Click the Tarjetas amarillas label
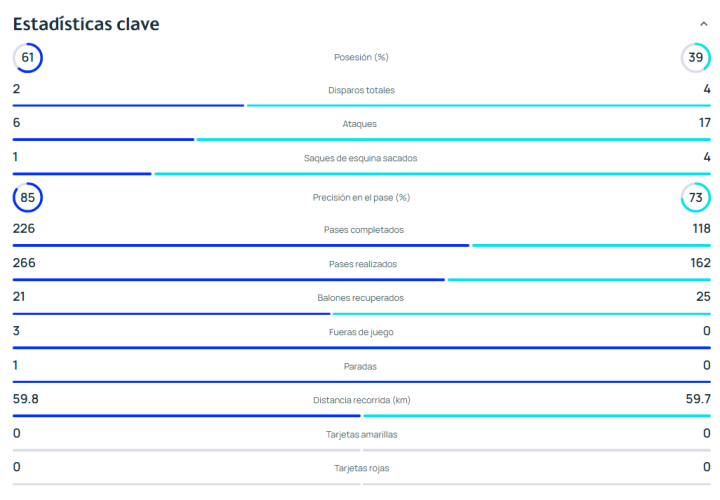This screenshot has width=720, height=500. (x=361, y=434)
